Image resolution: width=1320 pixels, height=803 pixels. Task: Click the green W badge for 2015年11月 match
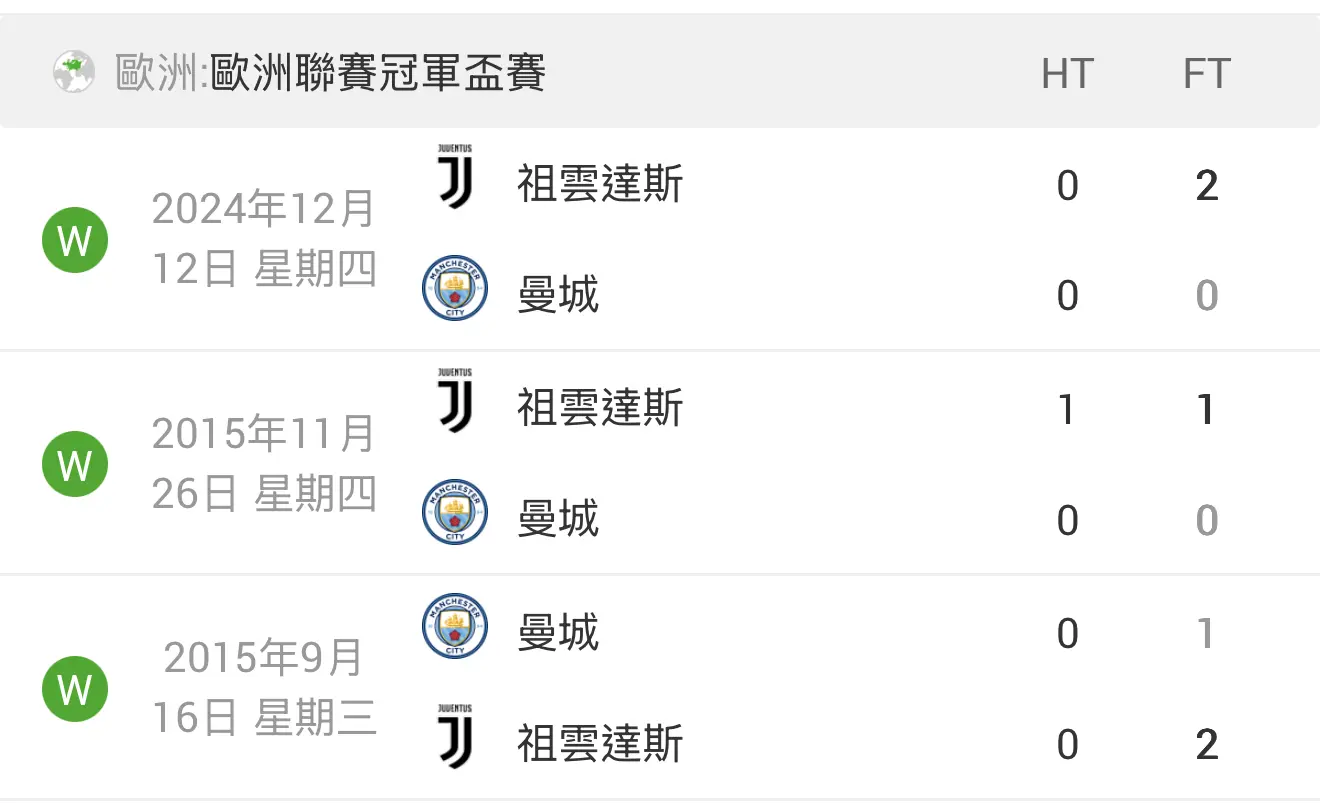tap(75, 464)
